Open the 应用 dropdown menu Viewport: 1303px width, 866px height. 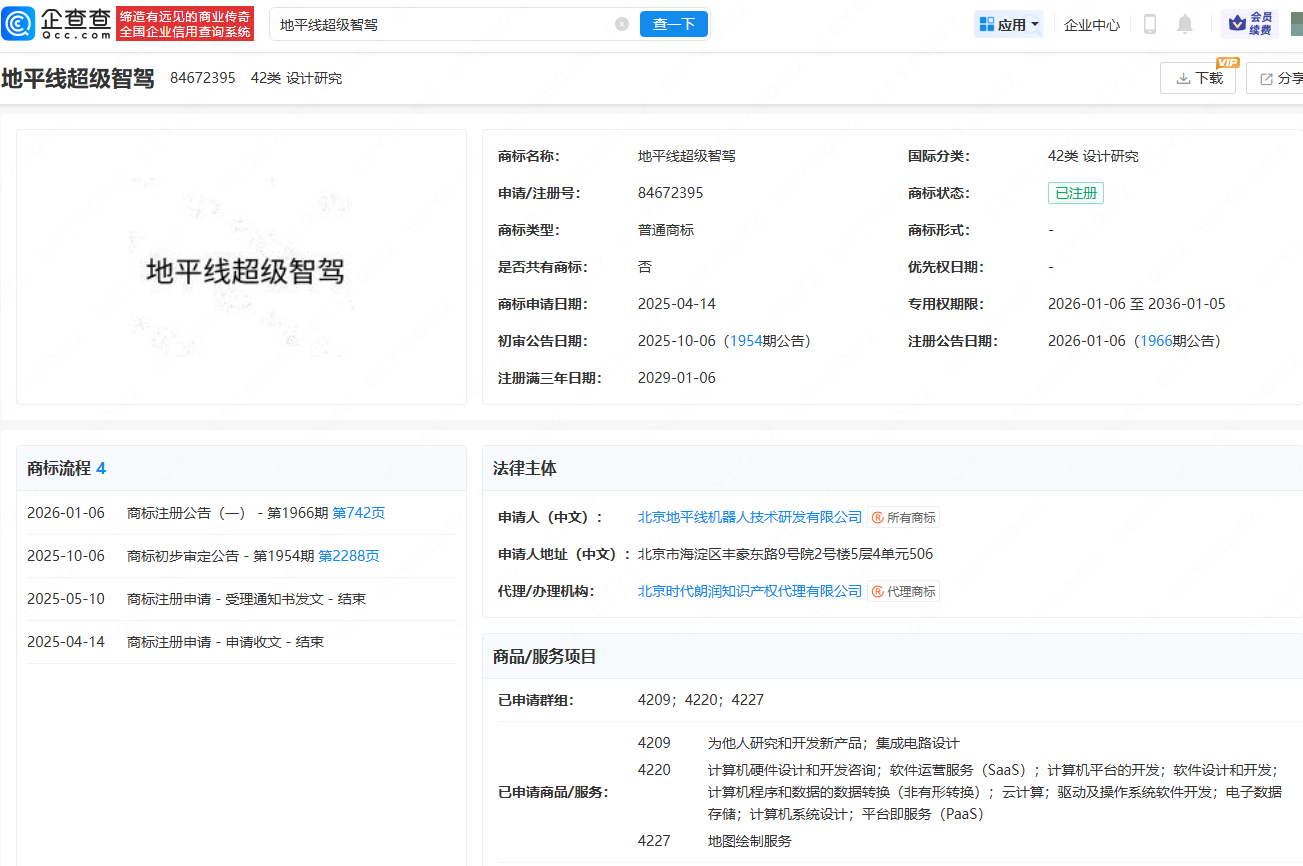tap(1008, 23)
